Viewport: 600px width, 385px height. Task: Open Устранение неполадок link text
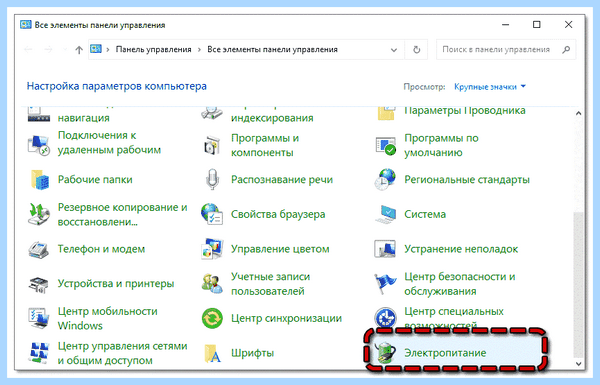pos(461,249)
